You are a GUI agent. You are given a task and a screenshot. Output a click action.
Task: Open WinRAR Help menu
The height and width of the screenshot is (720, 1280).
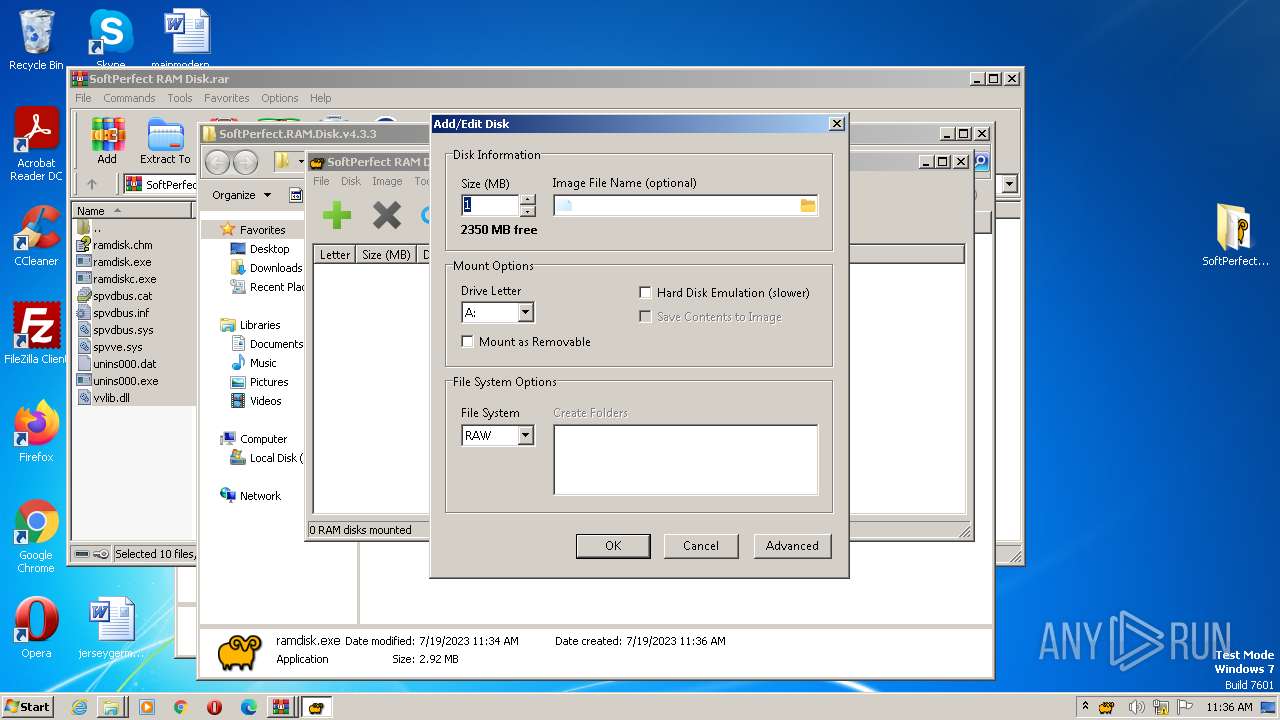click(x=320, y=98)
